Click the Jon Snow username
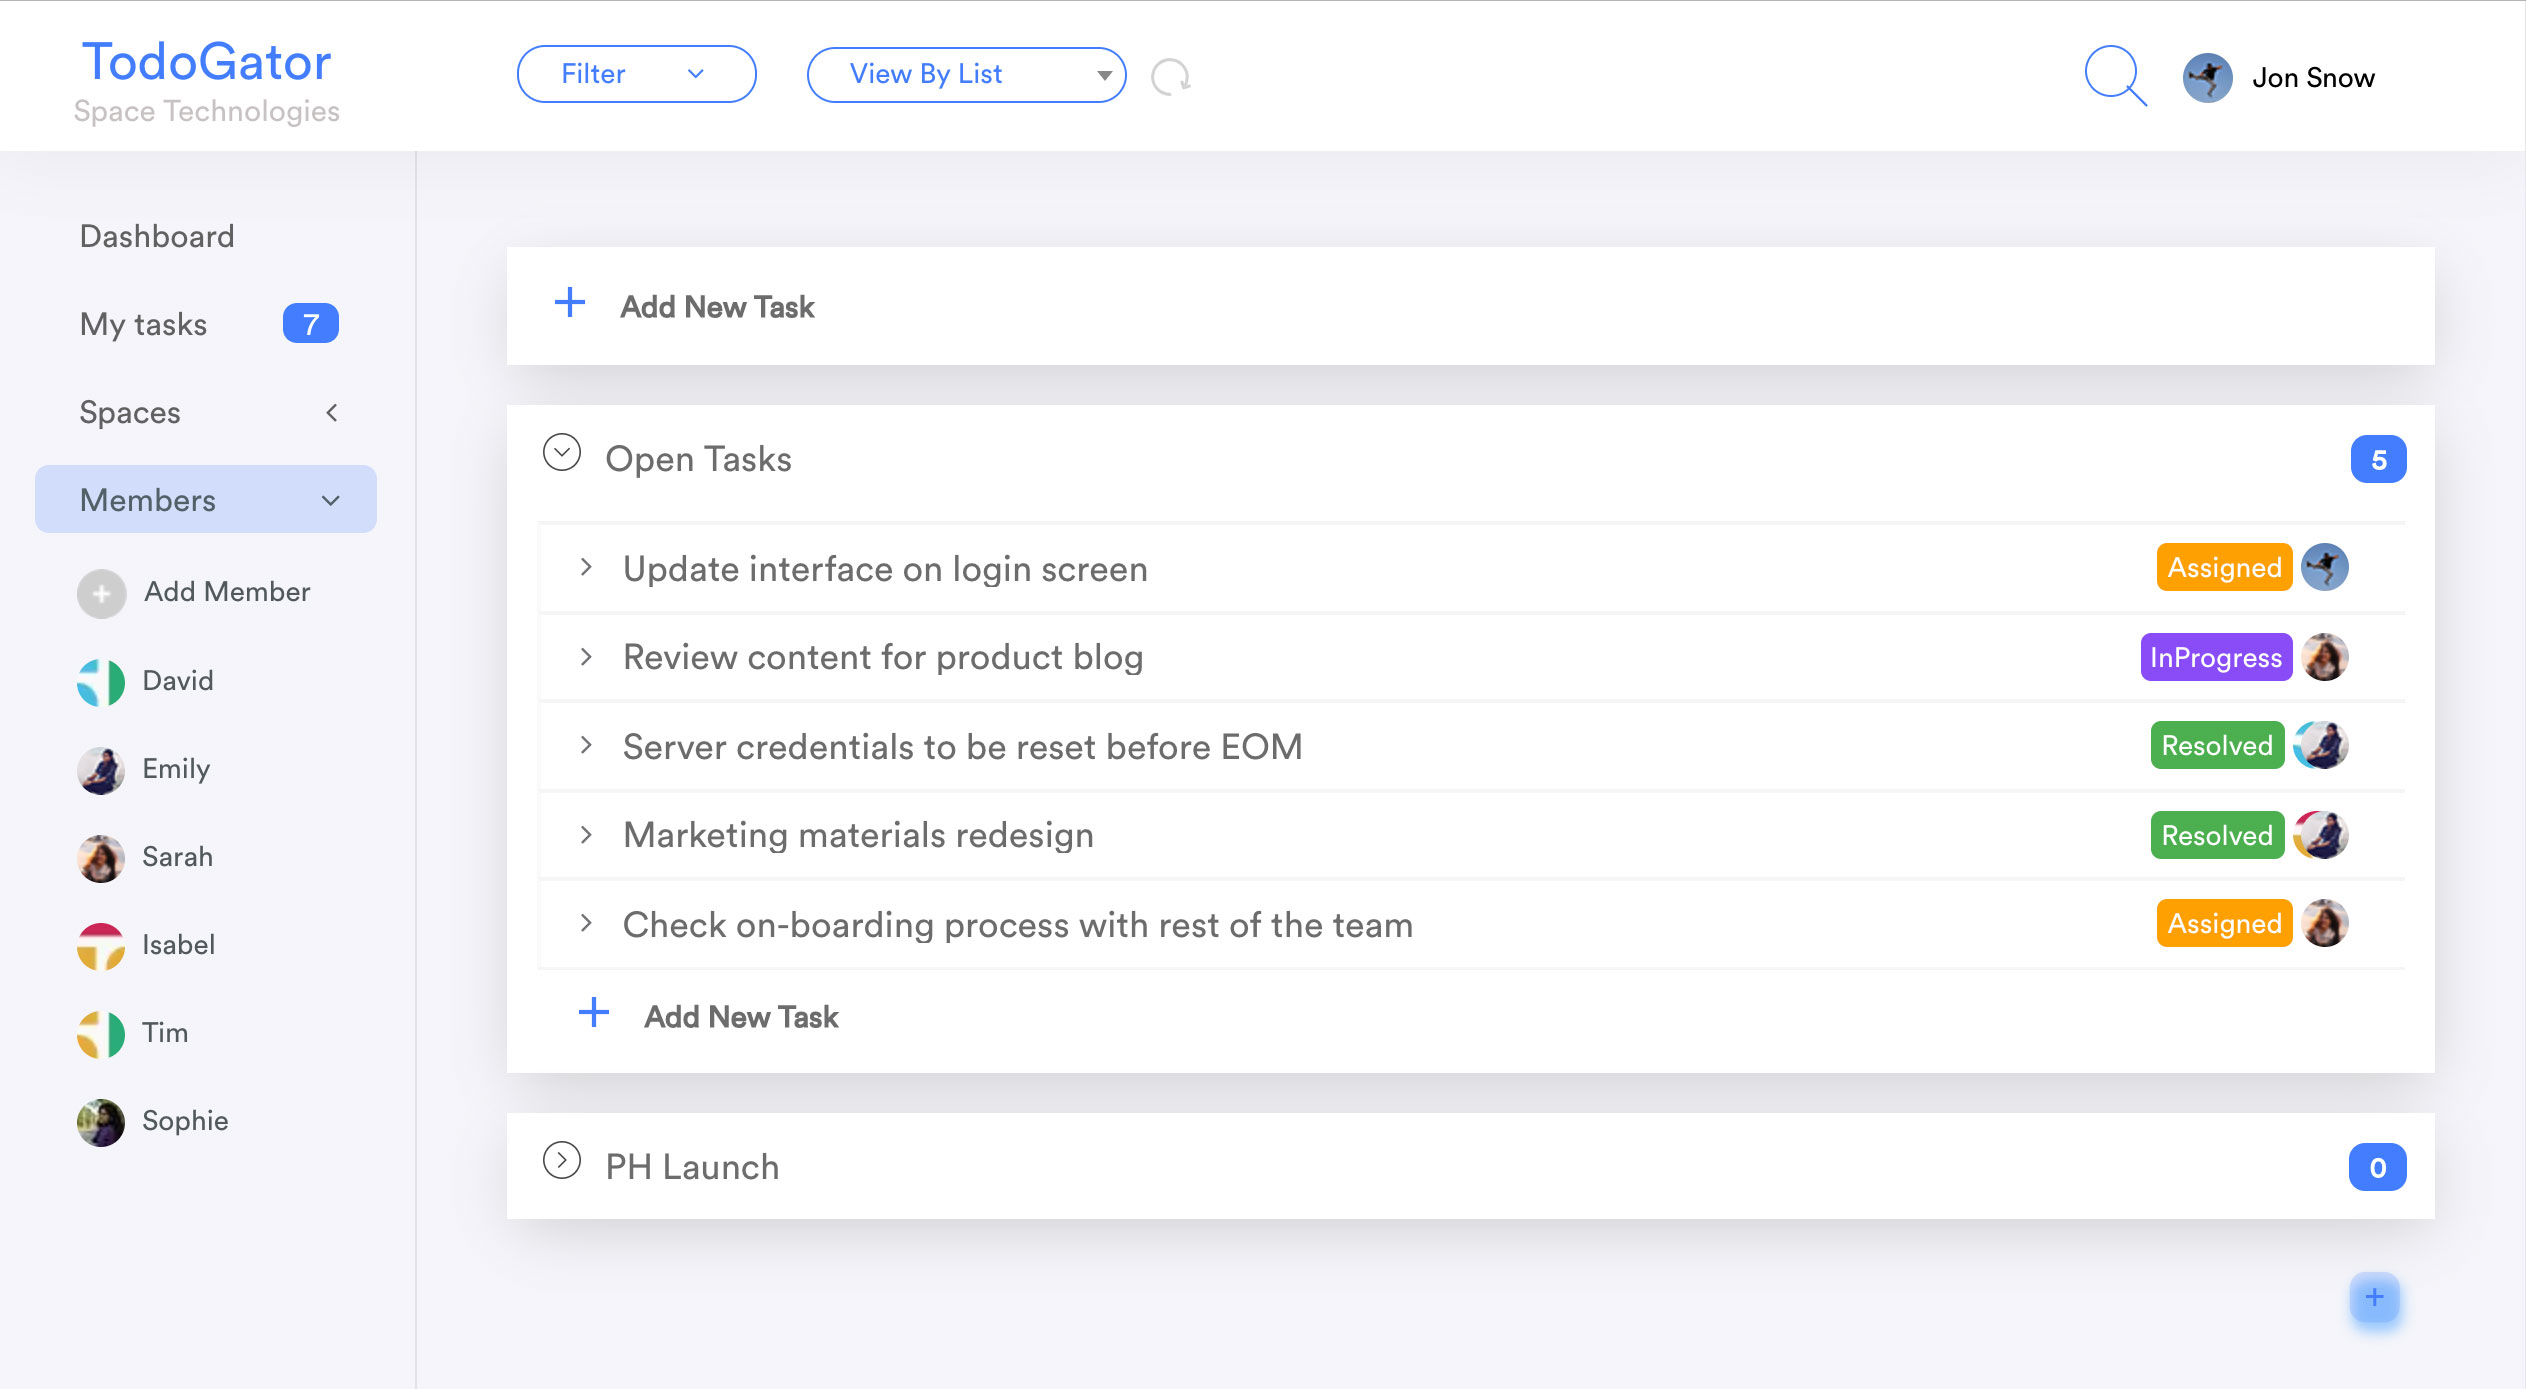This screenshot has height=1389, width=2526. [x=2313, y=78]
